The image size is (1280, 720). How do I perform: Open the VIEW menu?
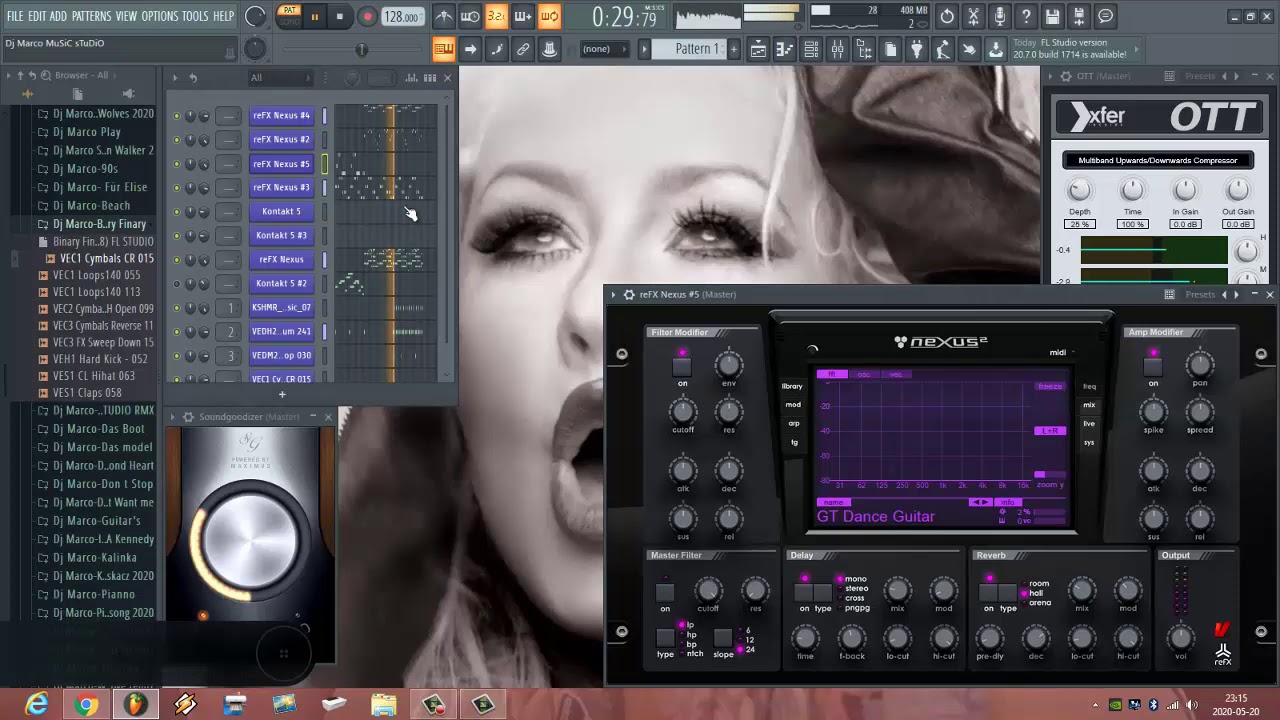pos(126,16)
